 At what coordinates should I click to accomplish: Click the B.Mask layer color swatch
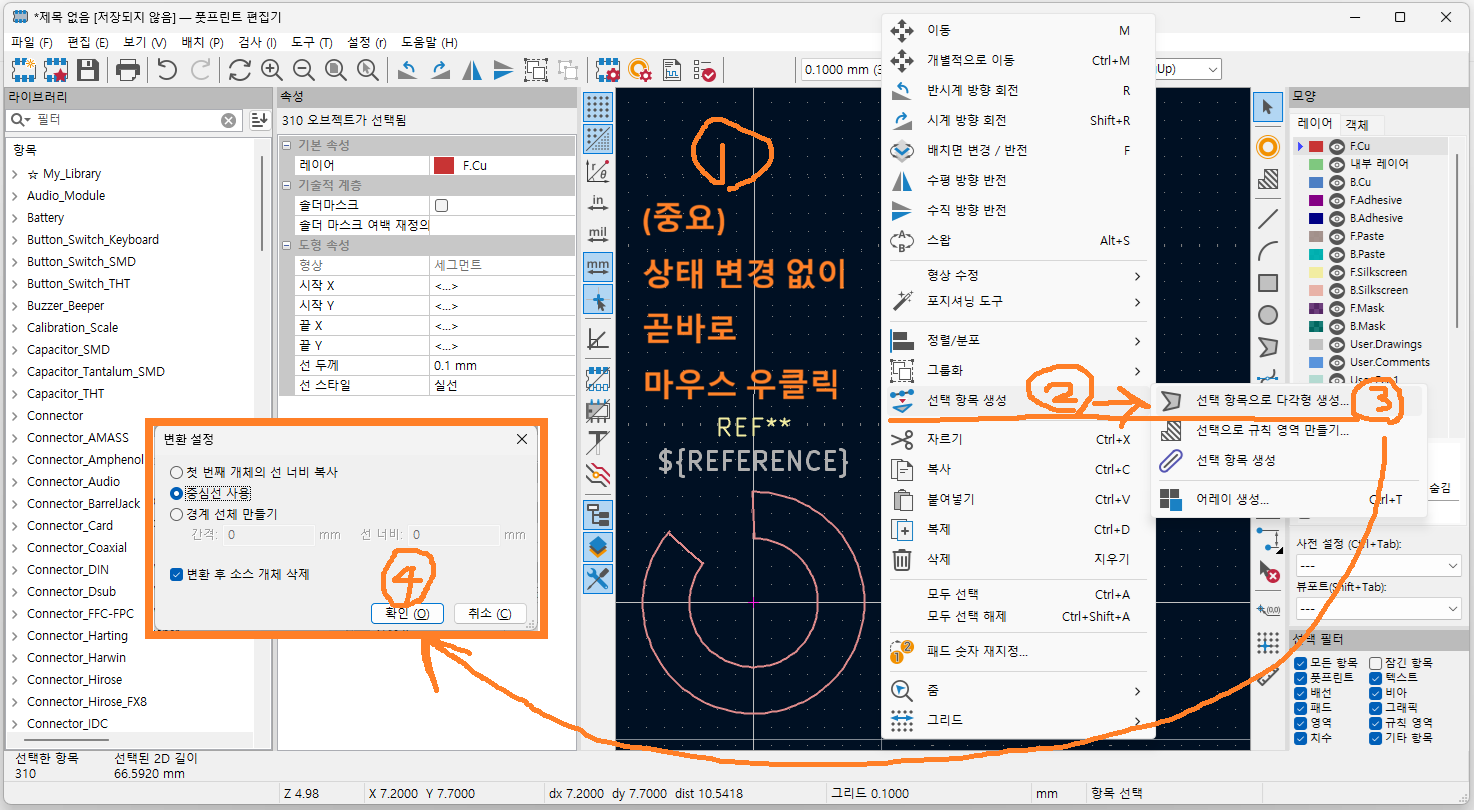pos(1316,326)
